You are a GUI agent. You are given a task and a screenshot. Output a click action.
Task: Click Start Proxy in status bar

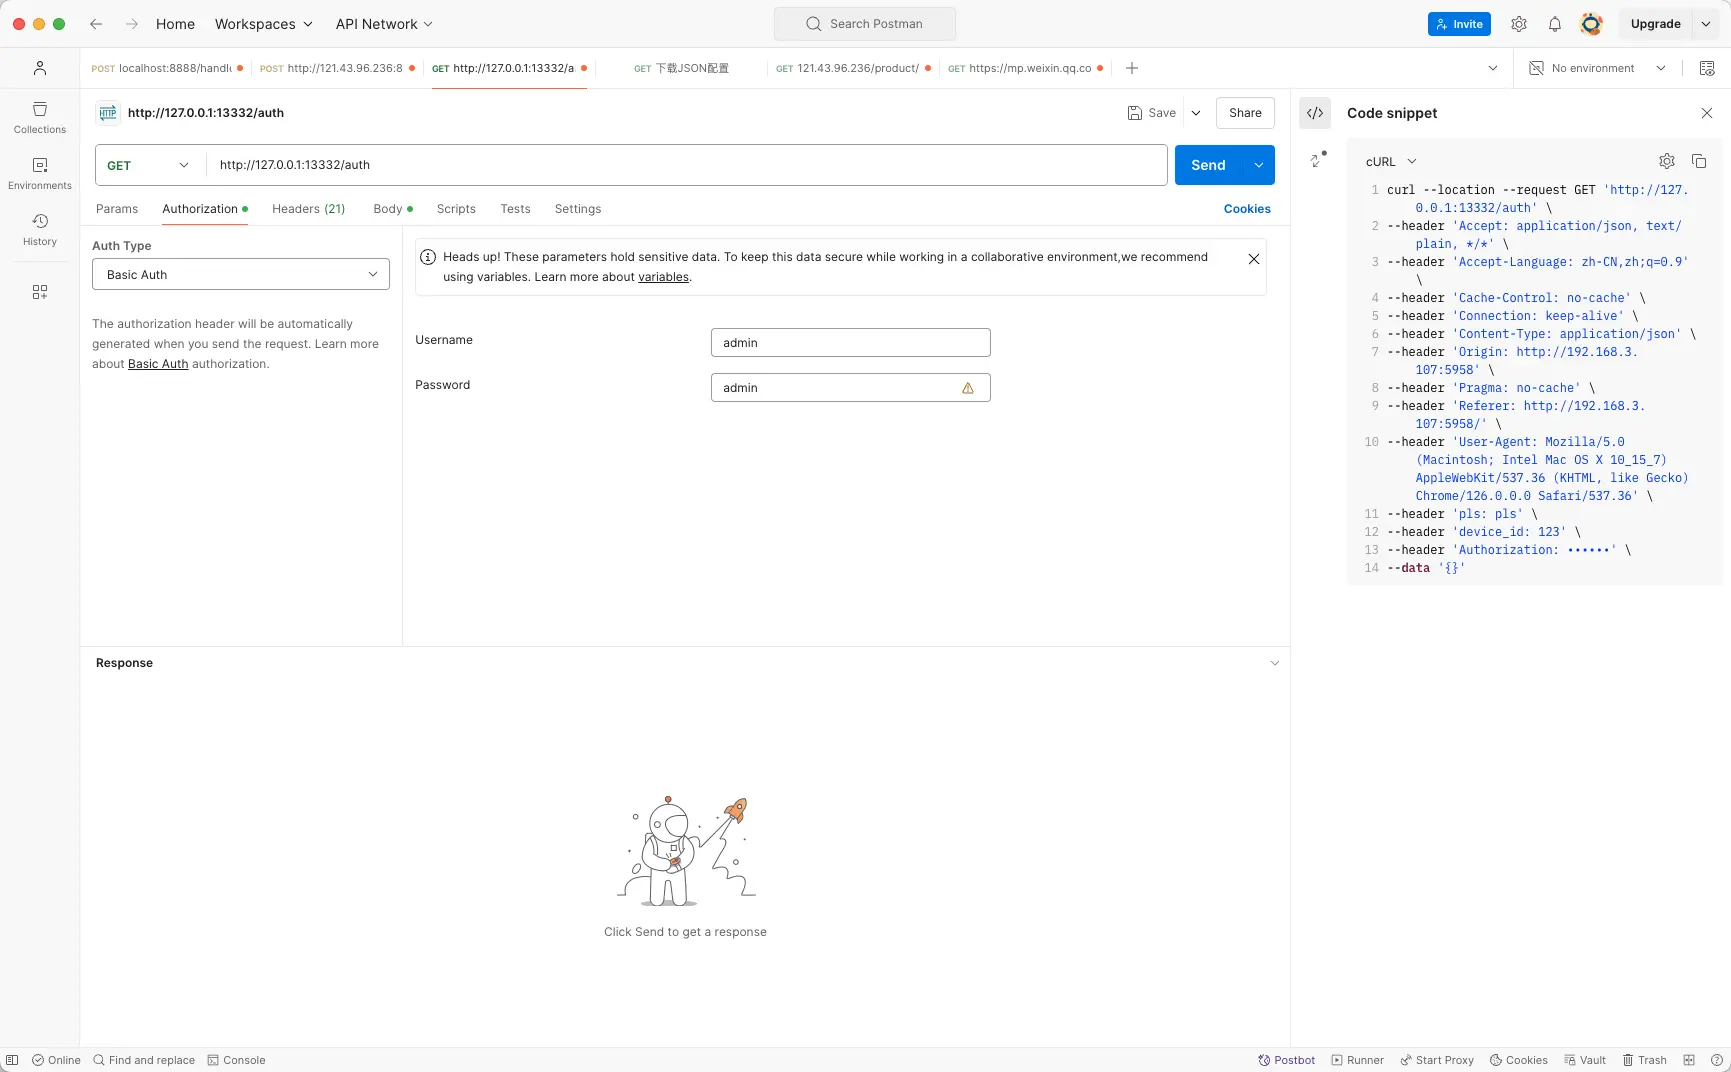(x=1437, y=1060)
